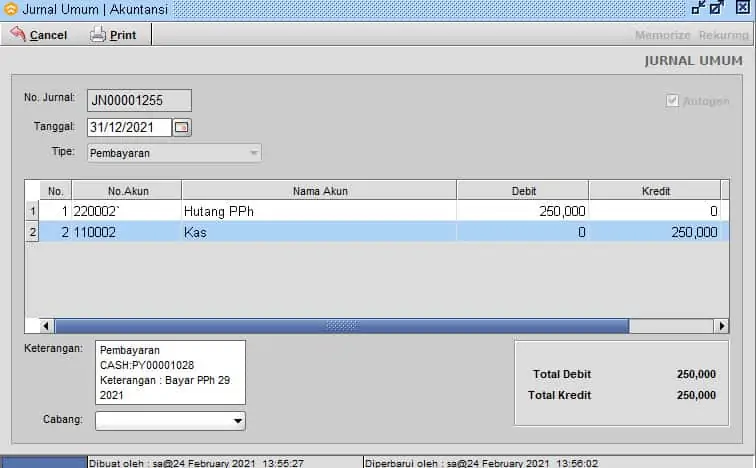Click the Keterangan text box

pyautogui.click(x=170, y=373)
